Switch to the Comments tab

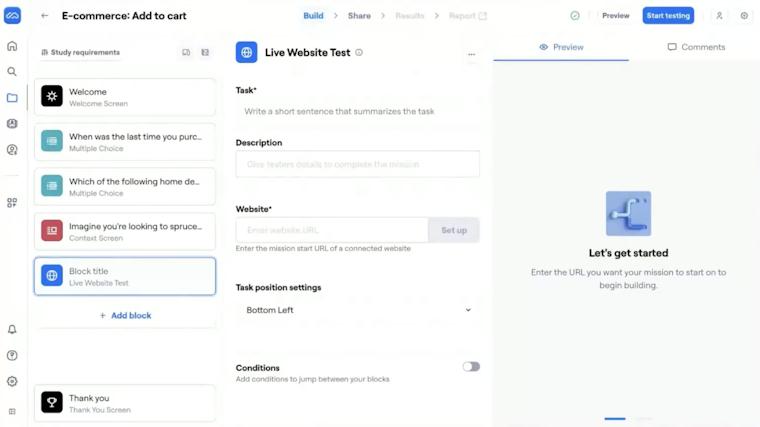pyautogui.click(x=696, y=47)
